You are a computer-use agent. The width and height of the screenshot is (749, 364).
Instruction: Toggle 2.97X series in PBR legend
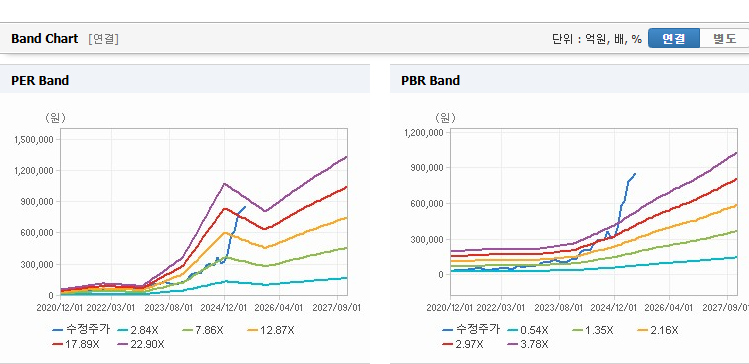(x=463, y=344)
